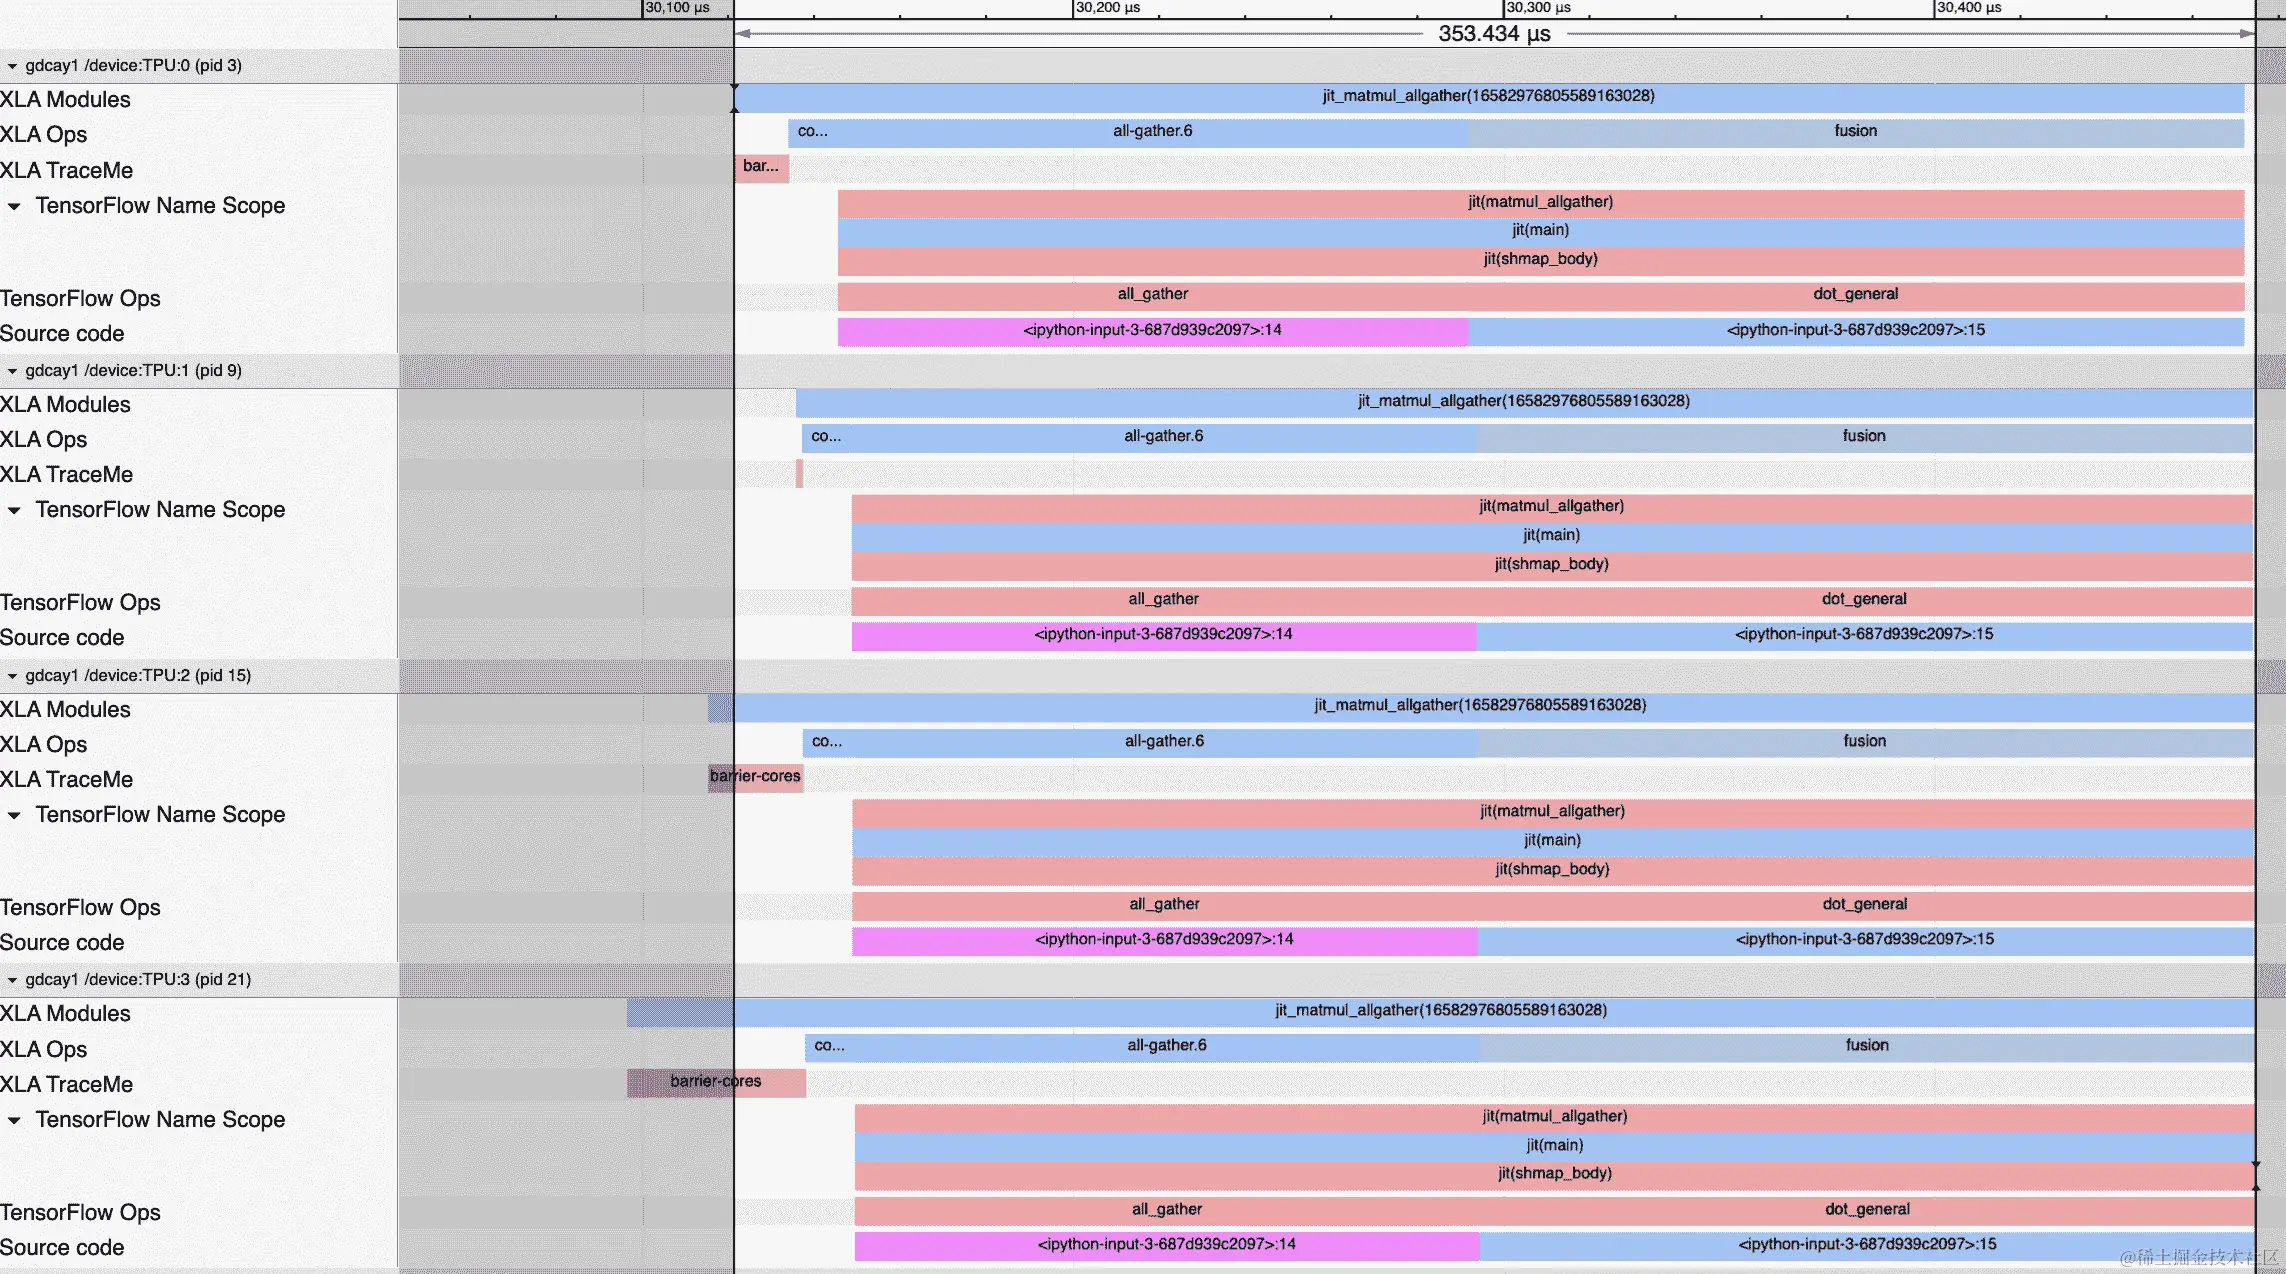Click the 30,200 µs ruler tick
2286x1274 pixels.
pyautogui.click(x=1107, y=8)
